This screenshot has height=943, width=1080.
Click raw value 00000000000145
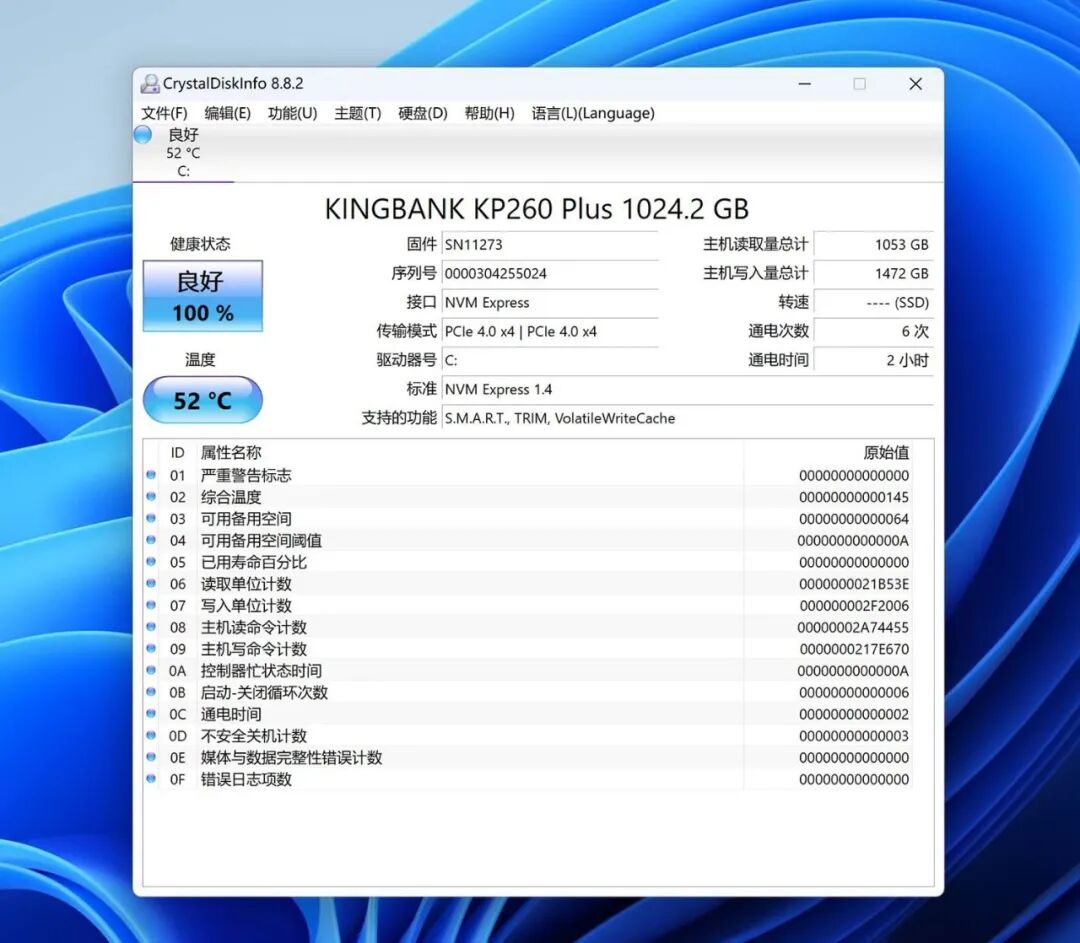(853, 497)
